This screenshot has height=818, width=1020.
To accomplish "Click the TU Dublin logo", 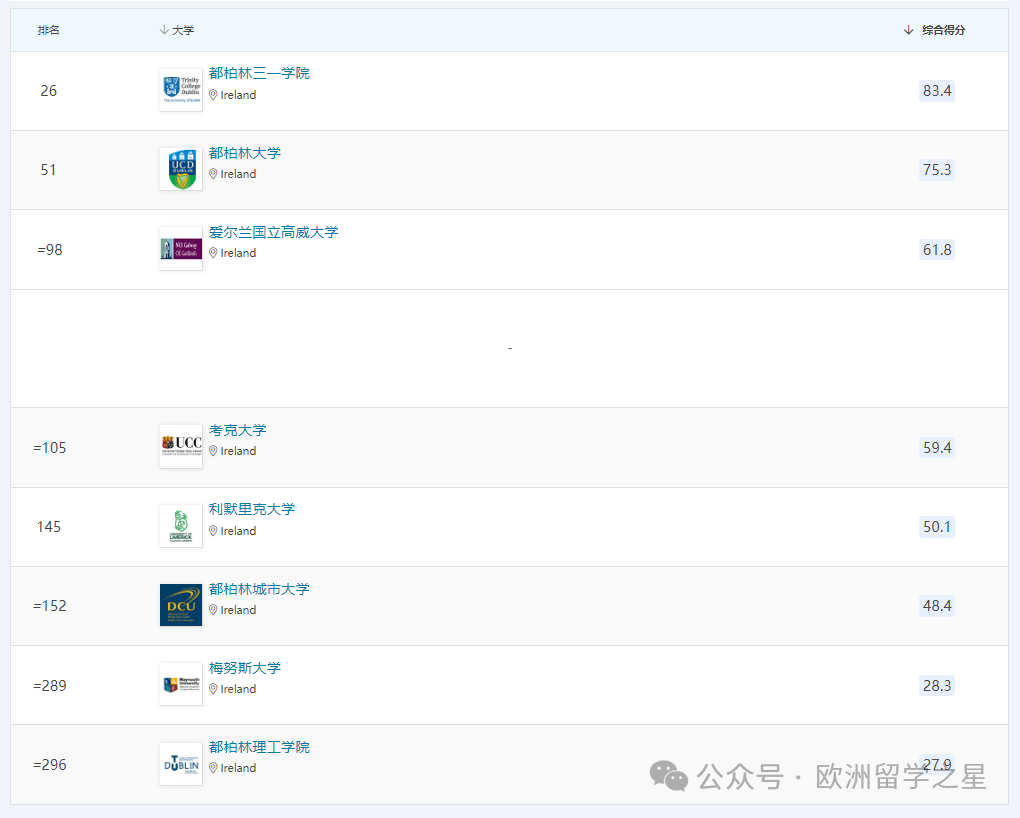I will [x=181, y=763].
